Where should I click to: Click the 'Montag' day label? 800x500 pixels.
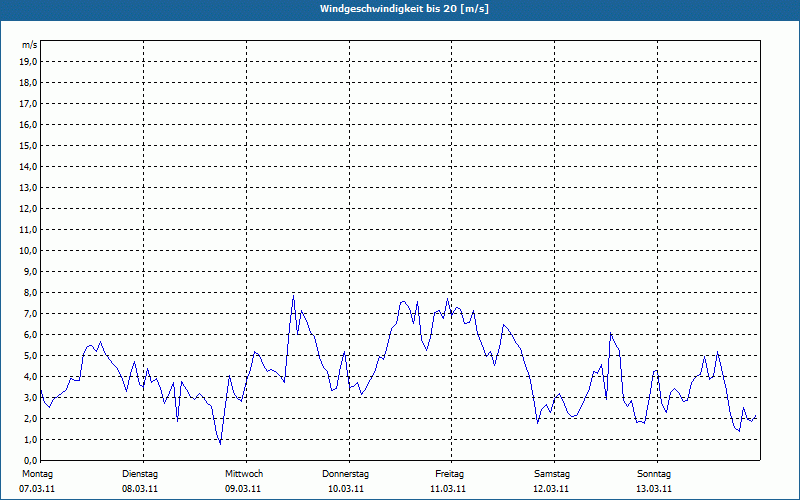click(x=37, y=474)
